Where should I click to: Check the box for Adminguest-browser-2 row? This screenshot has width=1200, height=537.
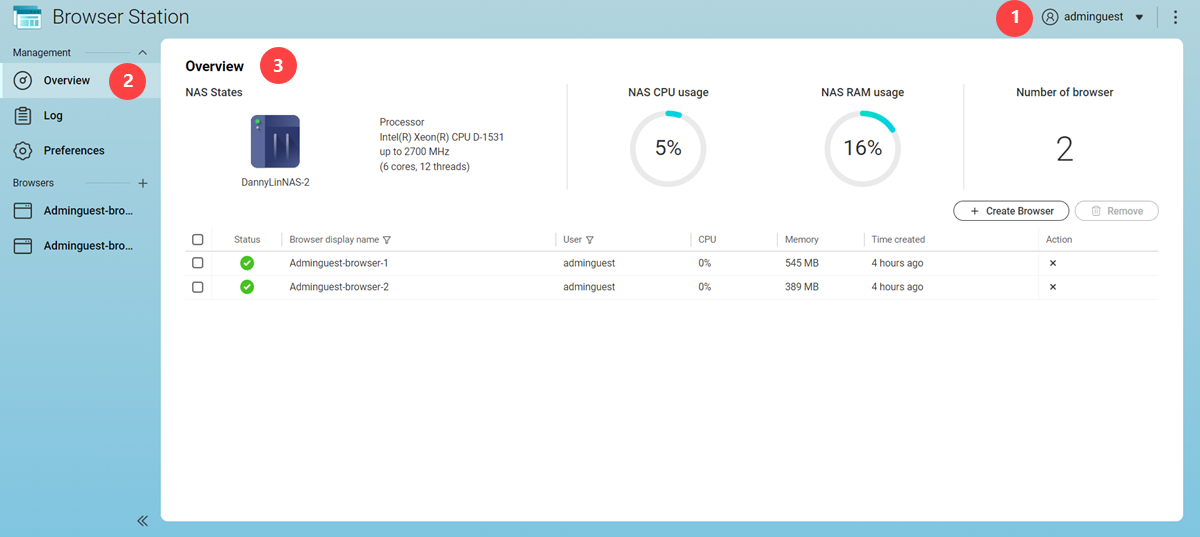coord(198,287)
